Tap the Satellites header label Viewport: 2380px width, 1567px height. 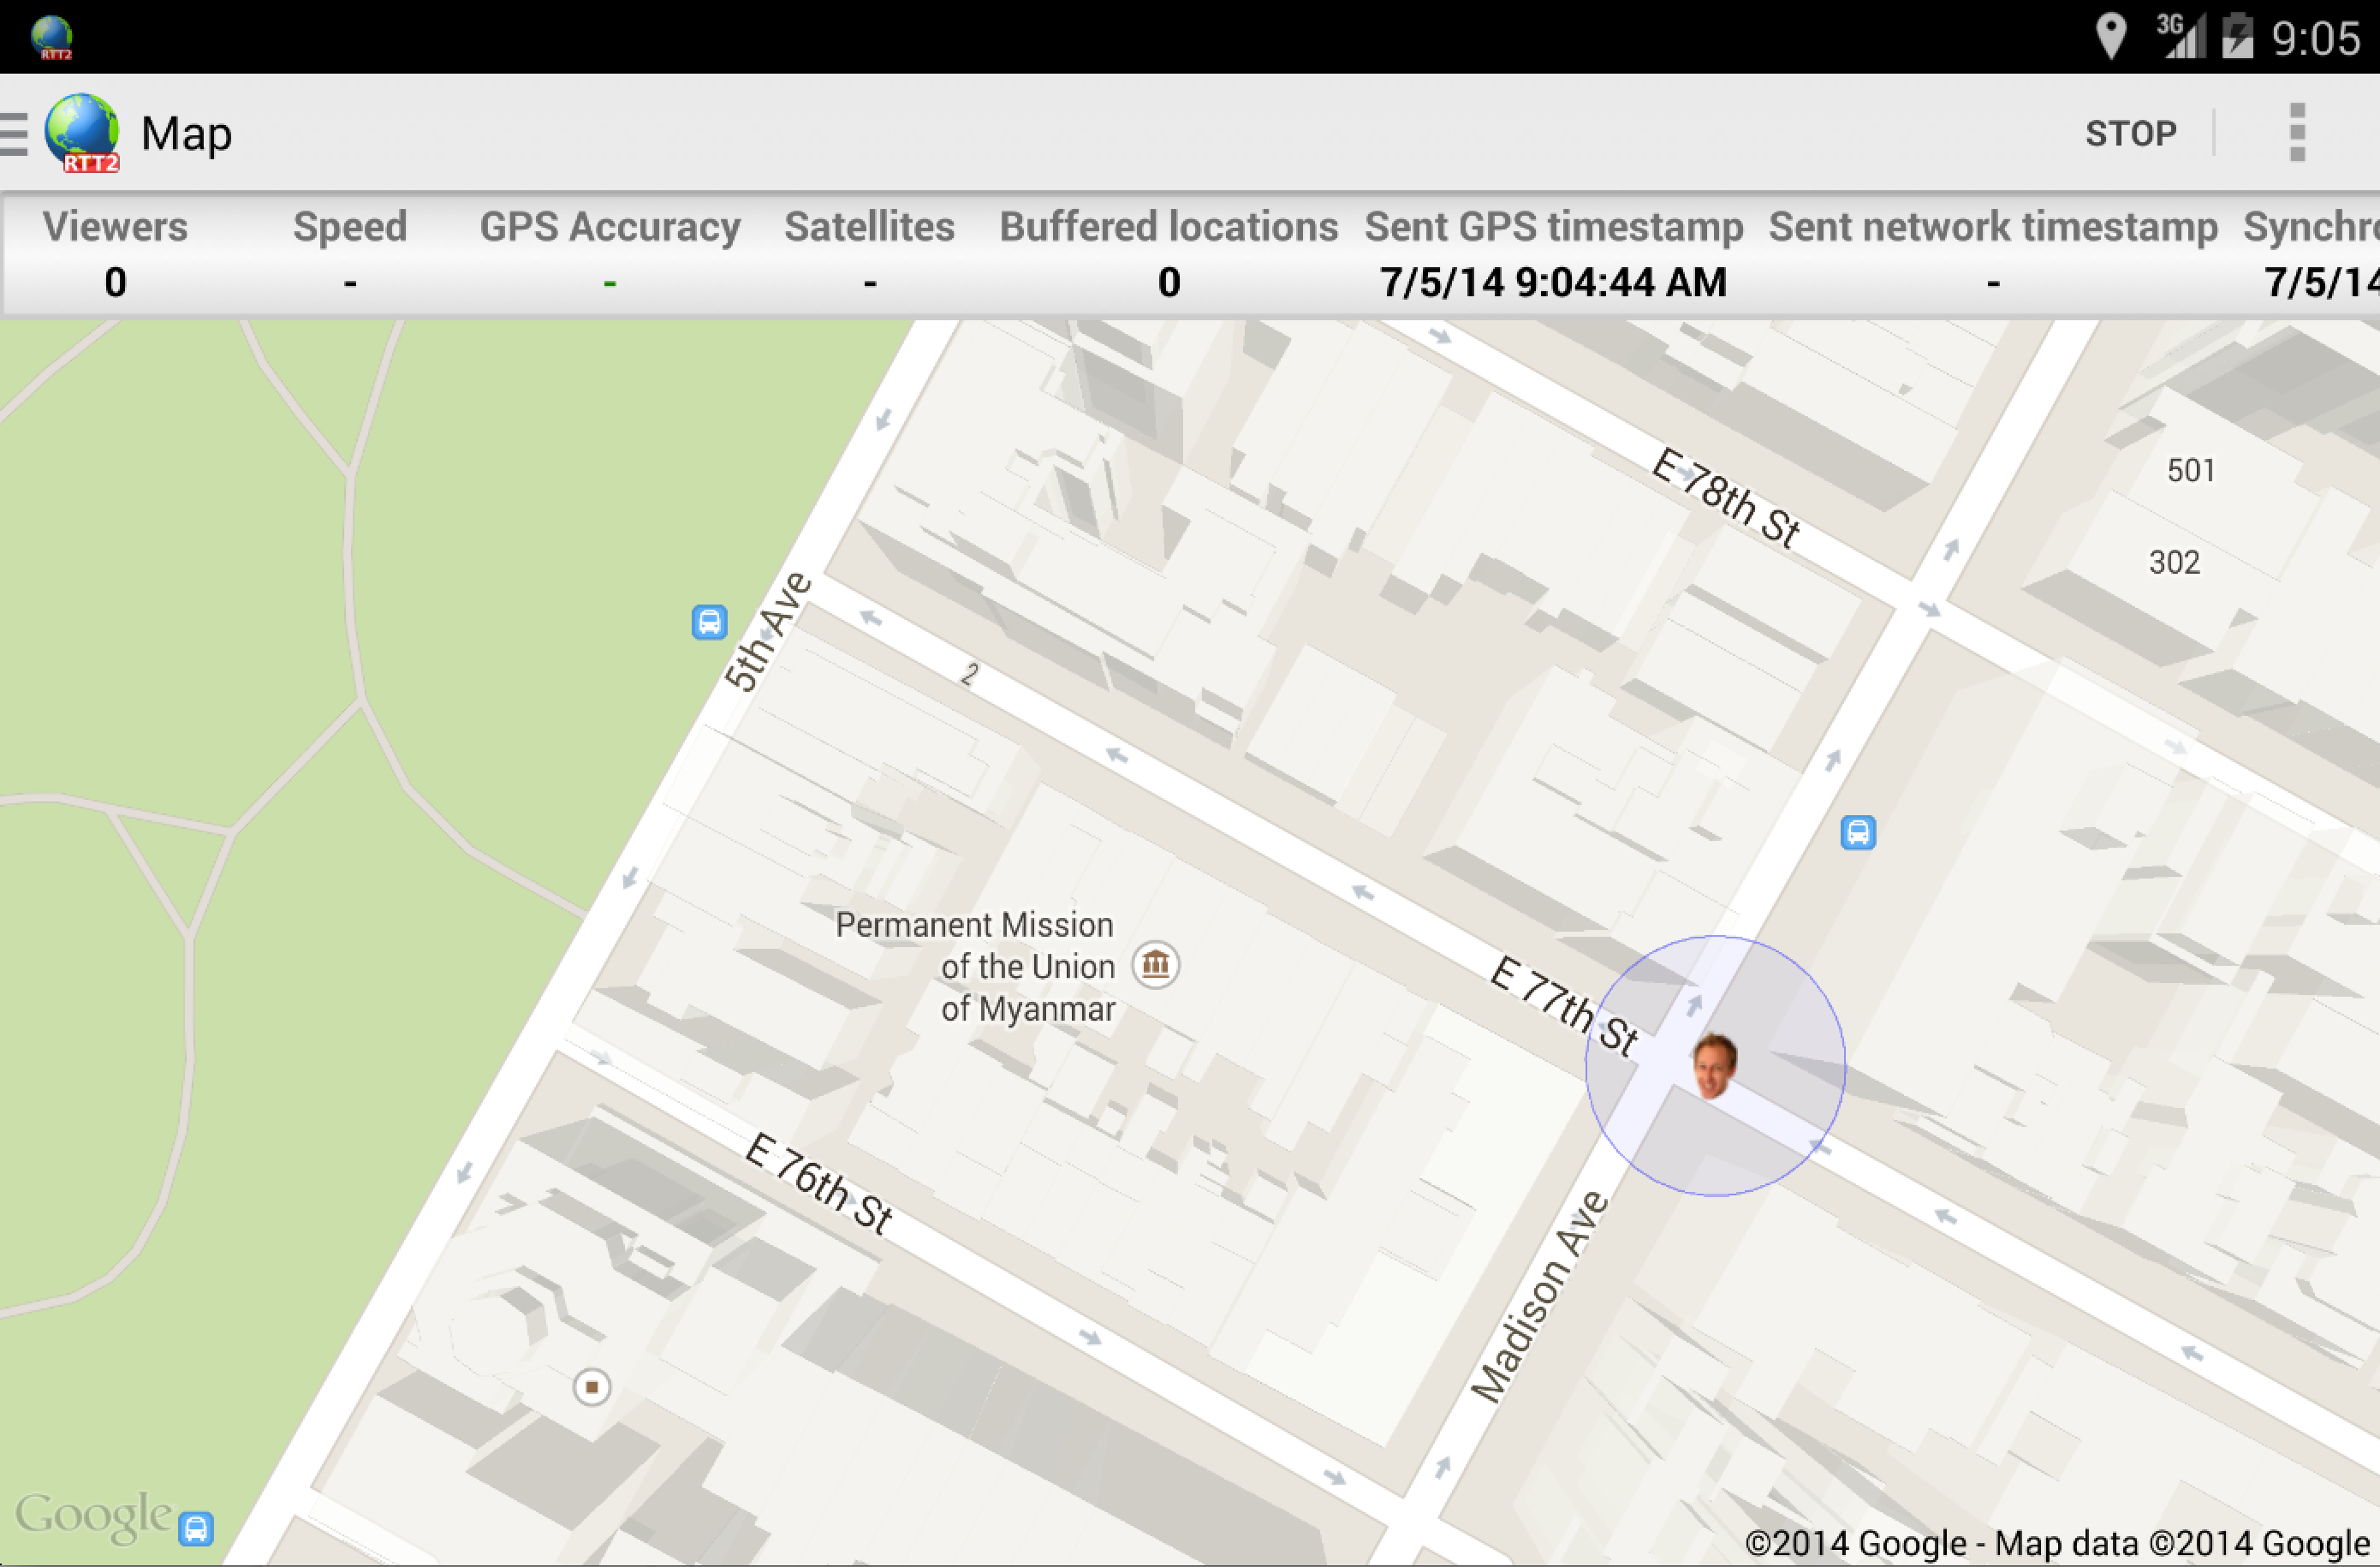point(869,227)
